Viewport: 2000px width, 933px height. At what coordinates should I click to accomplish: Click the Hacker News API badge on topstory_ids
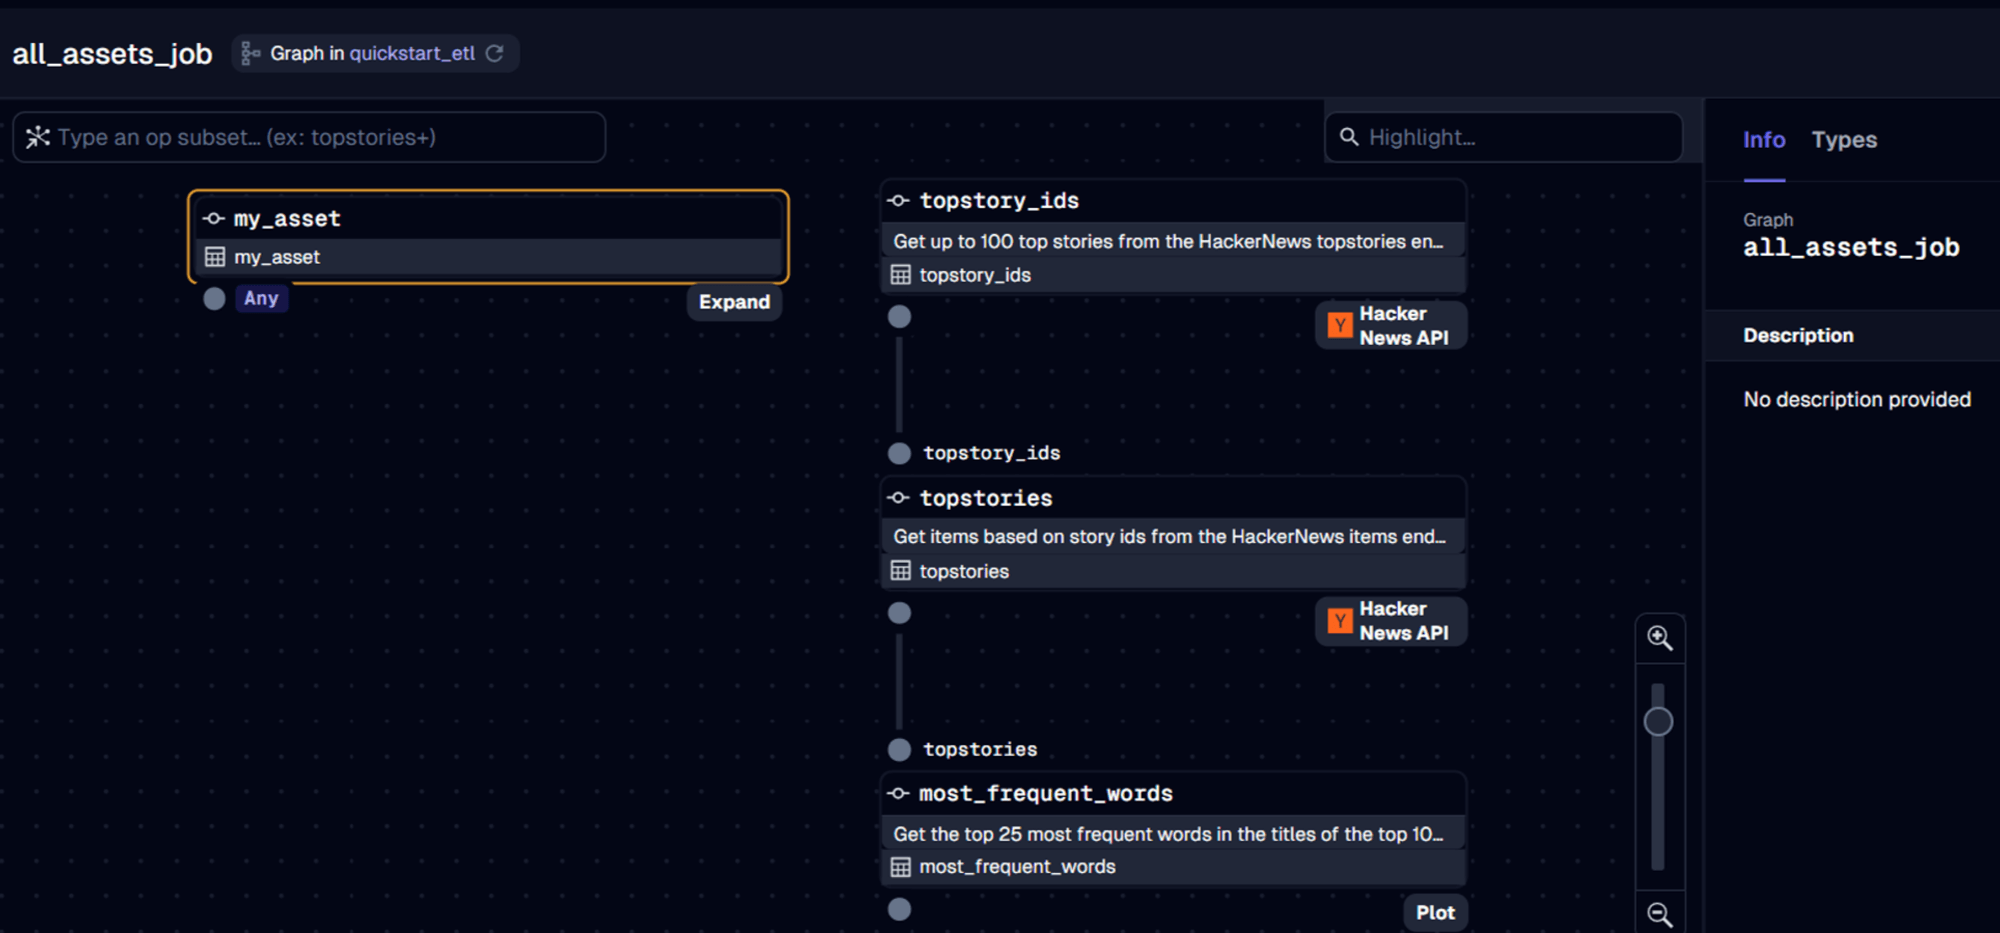coord(1390,325)
